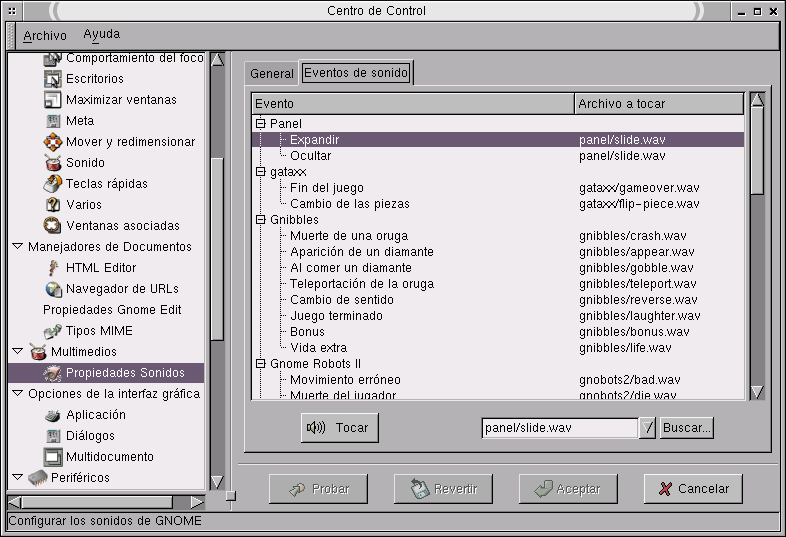Collapse the Manejadores de Documentos section

coord(18,246)
